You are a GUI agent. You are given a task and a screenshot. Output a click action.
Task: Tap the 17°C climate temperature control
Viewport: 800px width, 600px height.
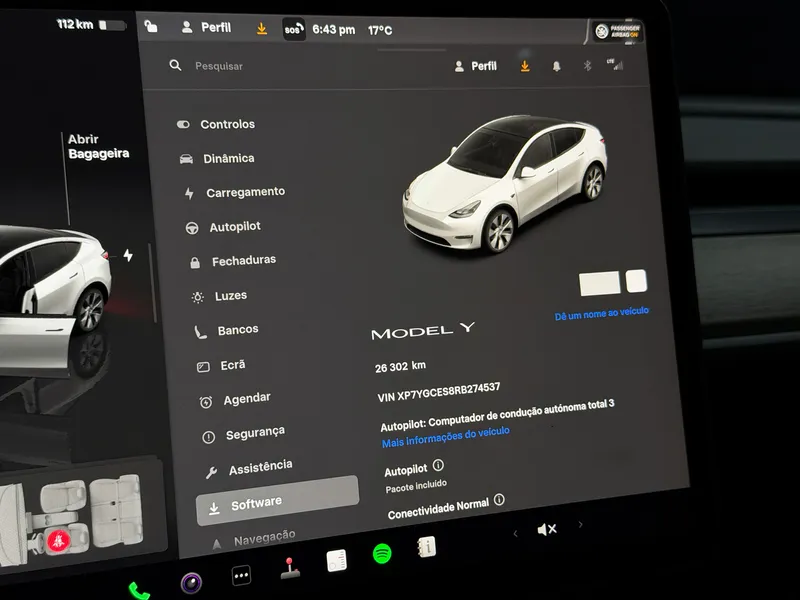(x=380, y=30)
